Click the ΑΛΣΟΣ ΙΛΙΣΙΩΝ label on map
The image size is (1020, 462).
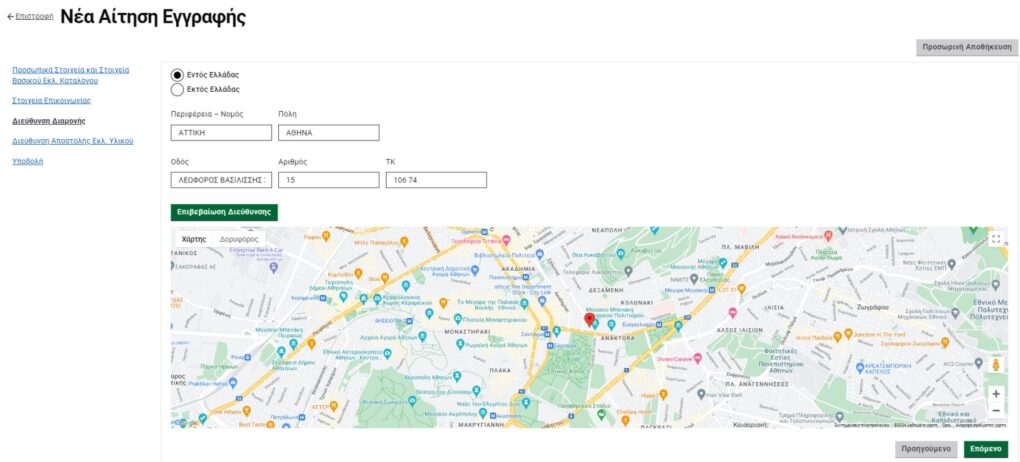click(x=740, y=330)
